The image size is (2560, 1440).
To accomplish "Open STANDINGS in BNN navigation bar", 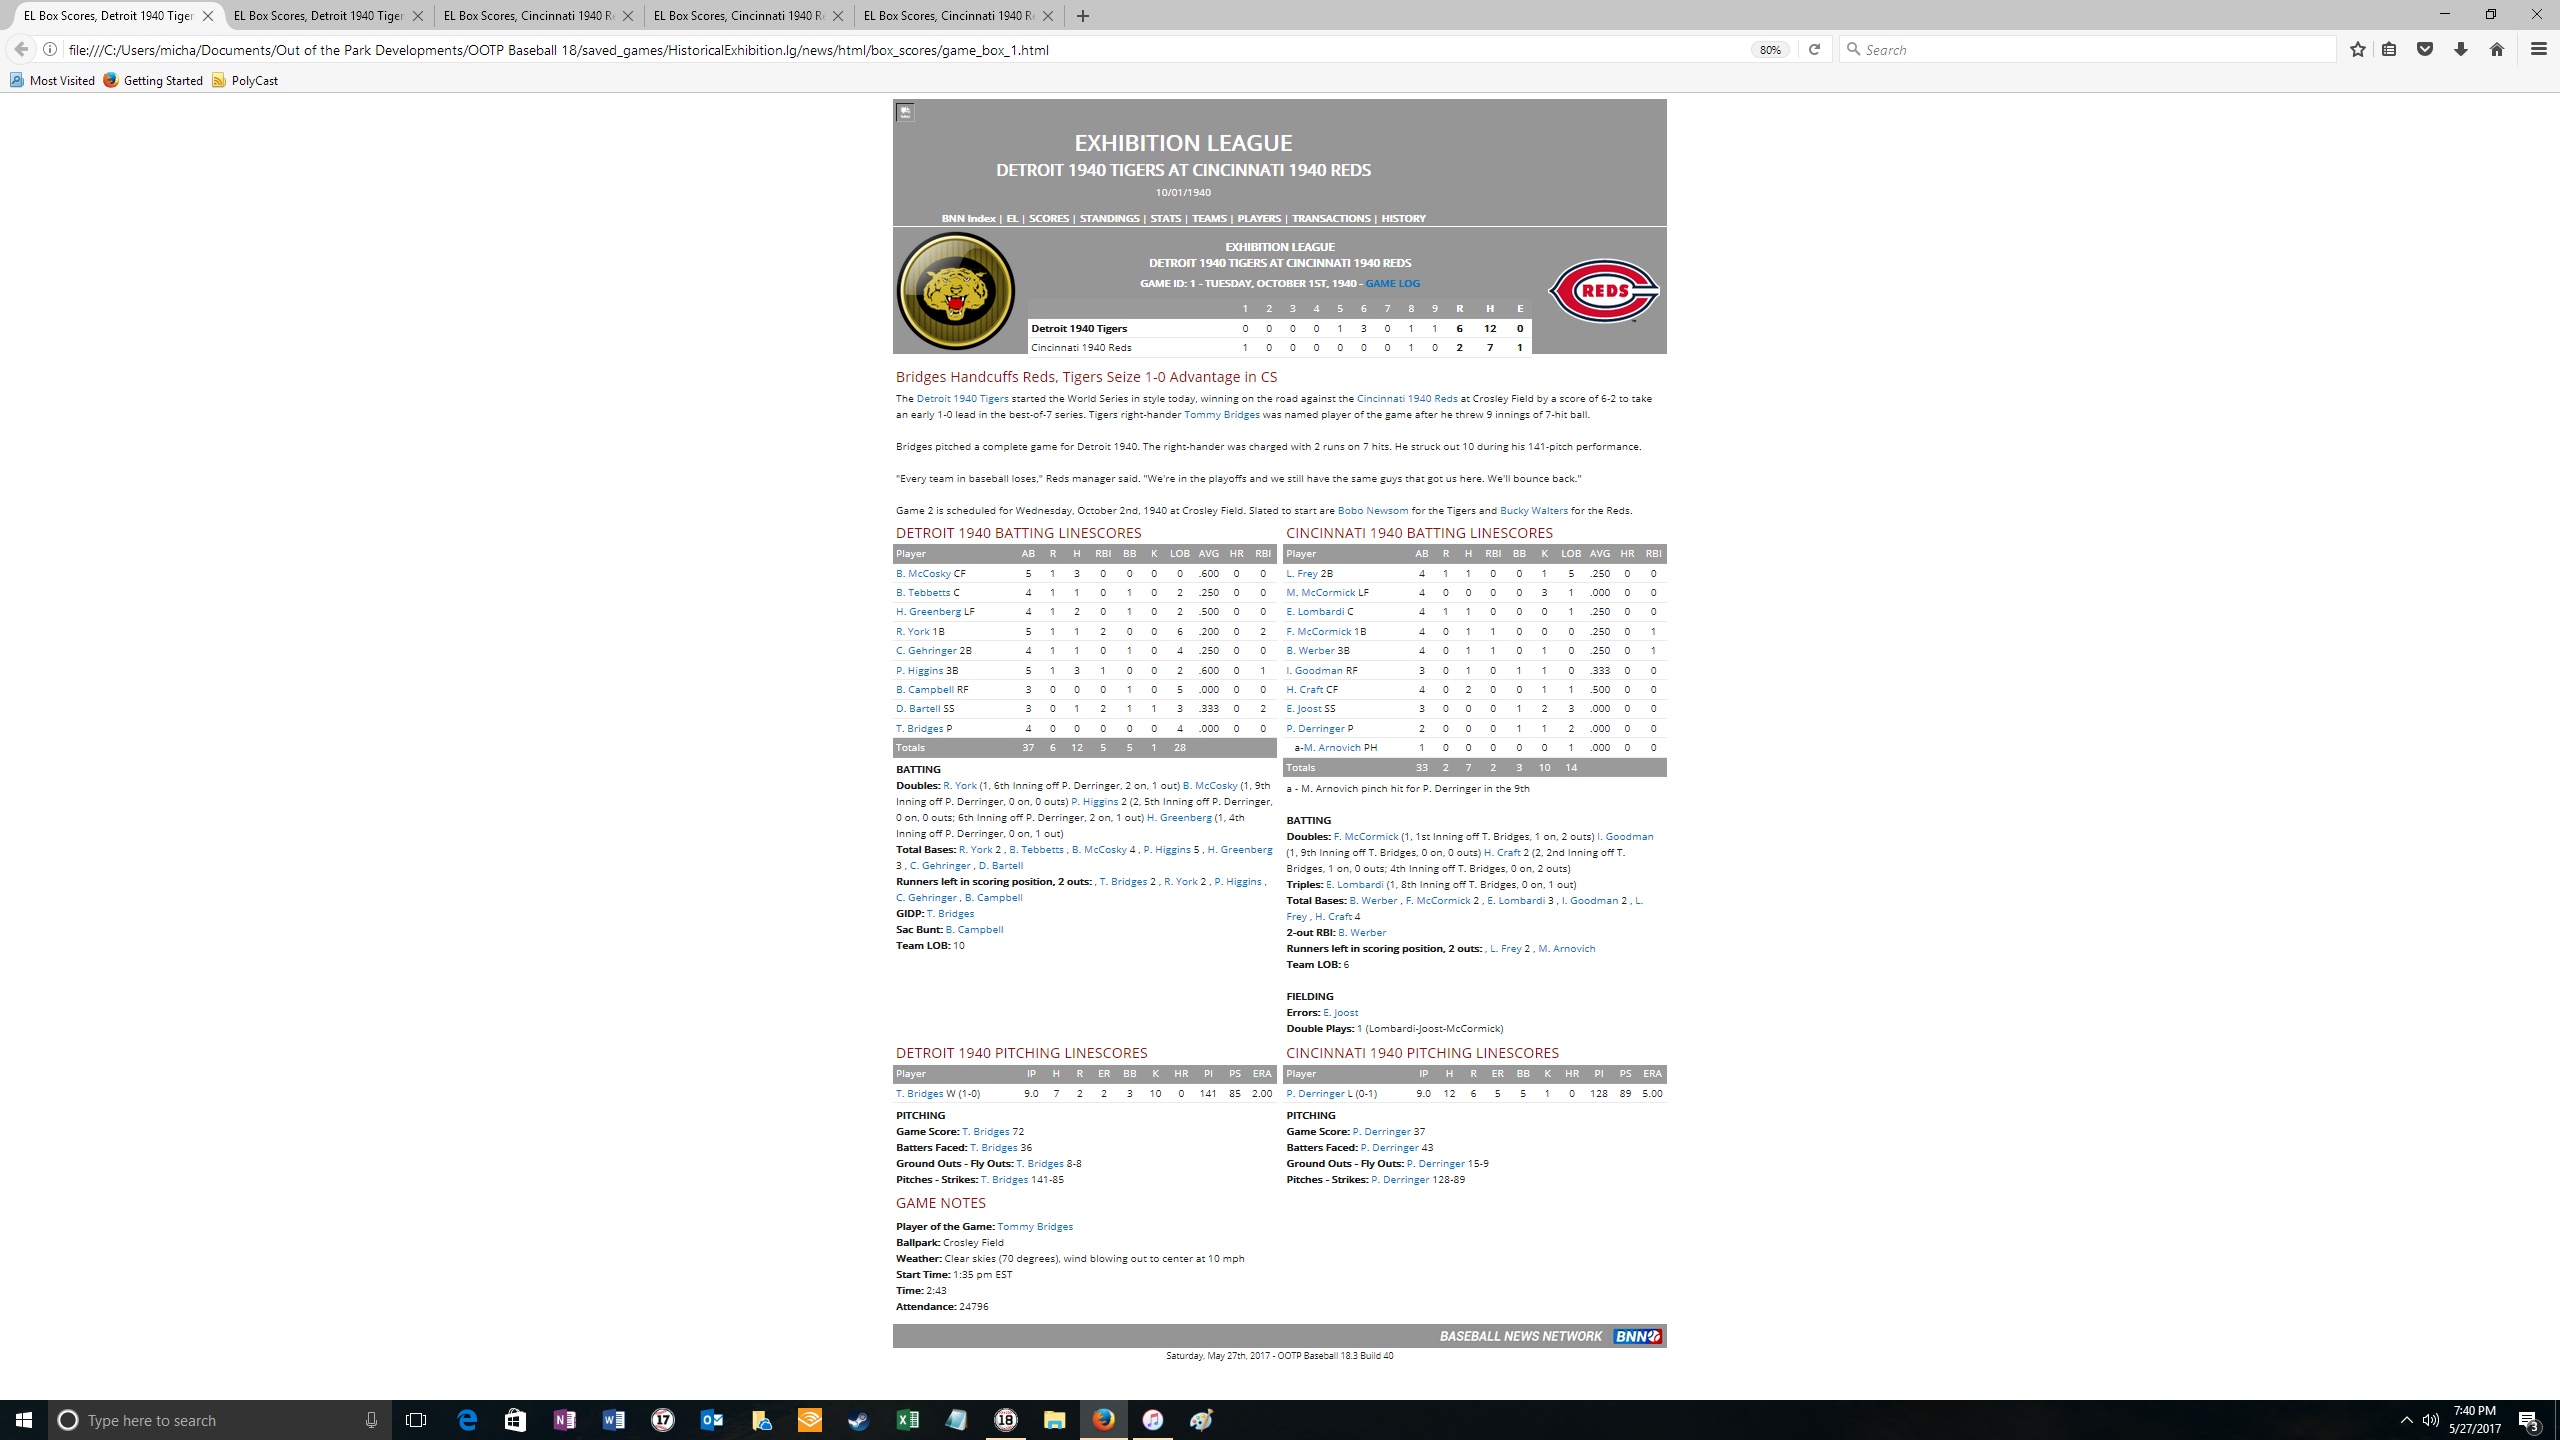I will (x=1109, y=218).
